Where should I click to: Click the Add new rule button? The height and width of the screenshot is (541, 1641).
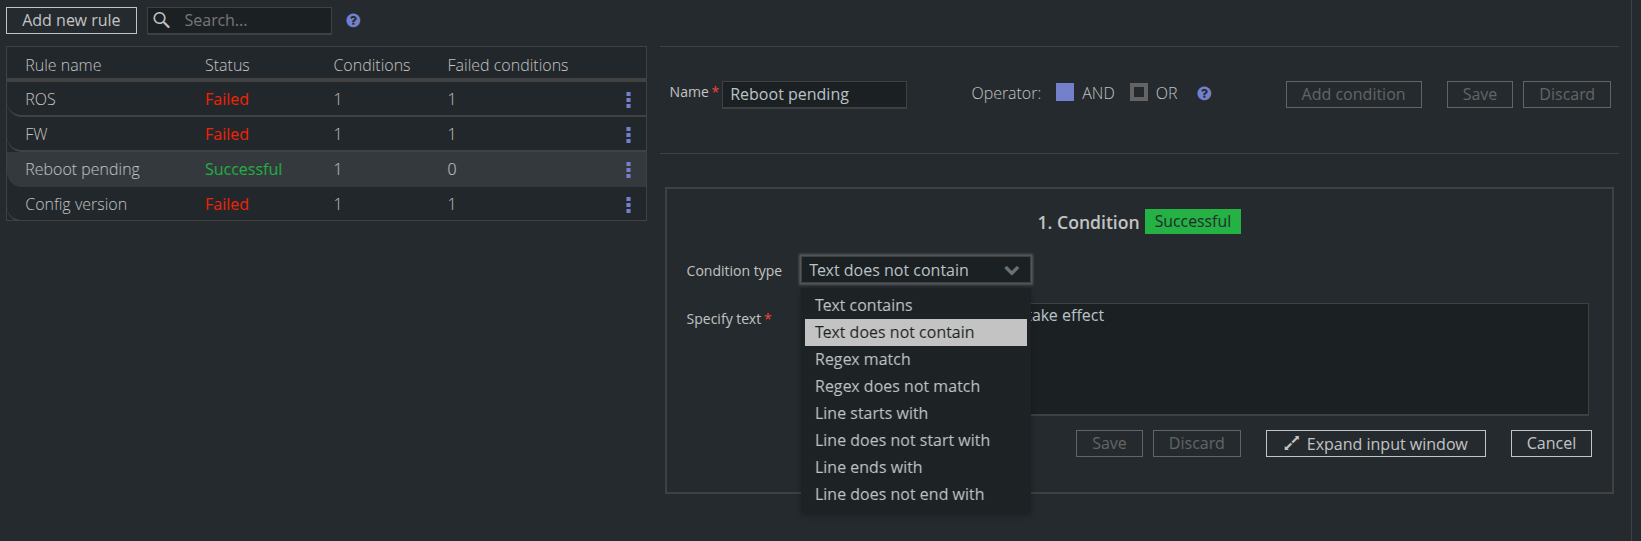[71, 20]
